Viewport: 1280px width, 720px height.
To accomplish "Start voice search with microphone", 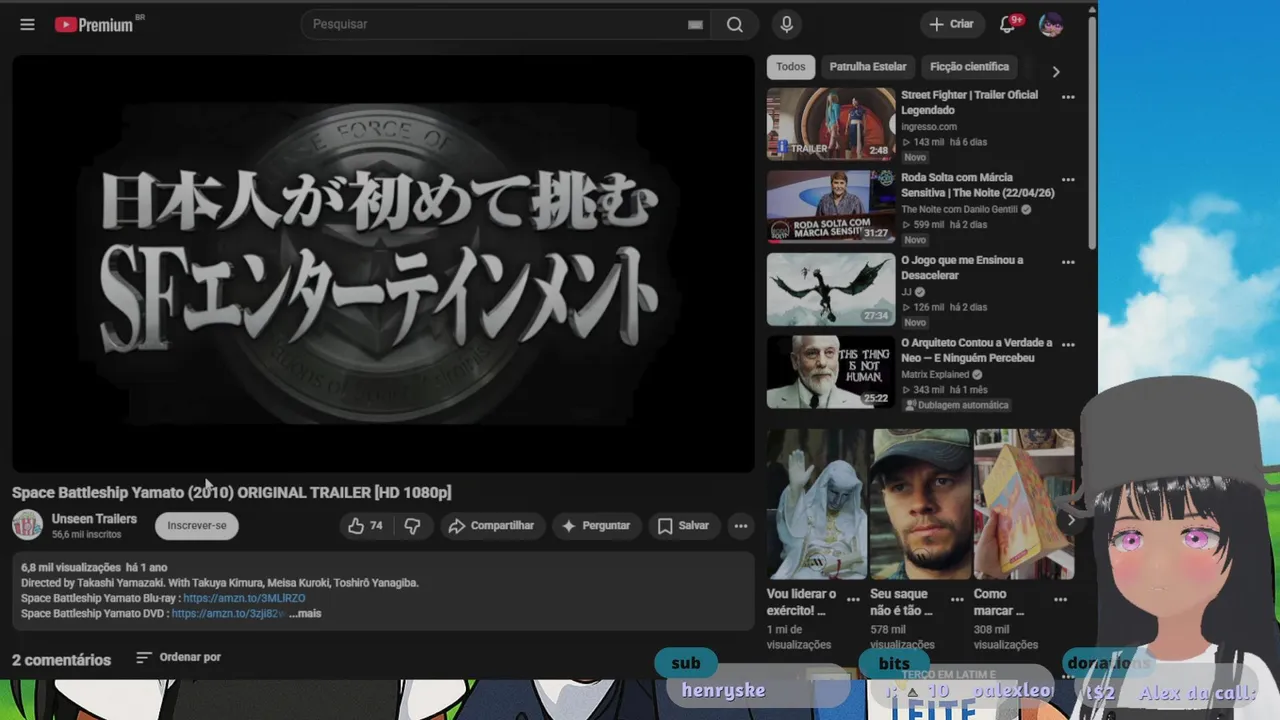I will (x=787, y=24).
